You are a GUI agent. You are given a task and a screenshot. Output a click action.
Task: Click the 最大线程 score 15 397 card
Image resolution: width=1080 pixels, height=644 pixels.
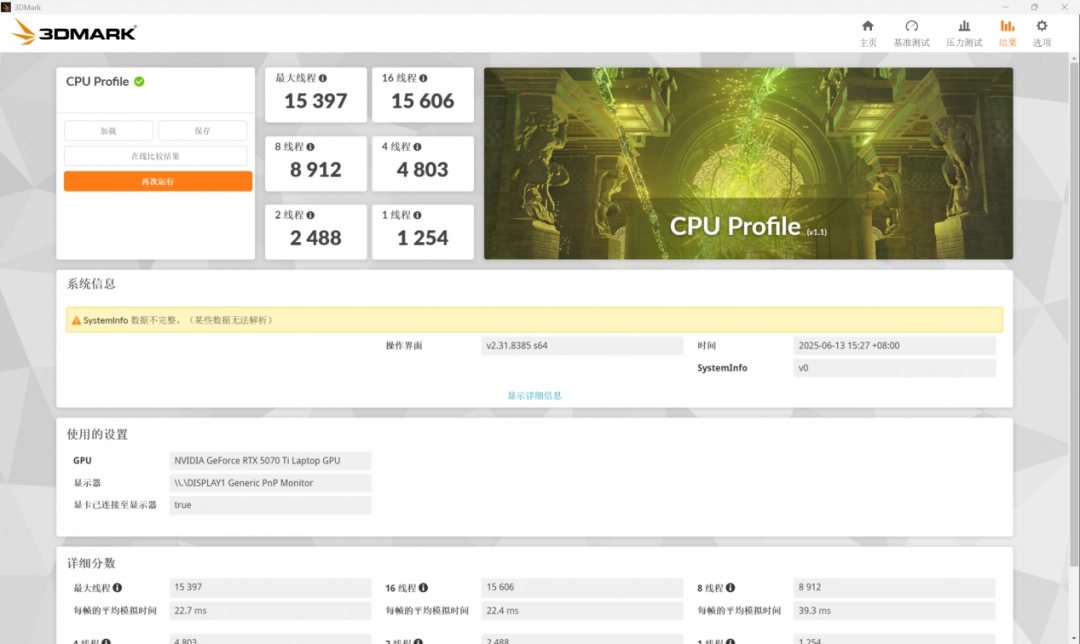point(315,95)
